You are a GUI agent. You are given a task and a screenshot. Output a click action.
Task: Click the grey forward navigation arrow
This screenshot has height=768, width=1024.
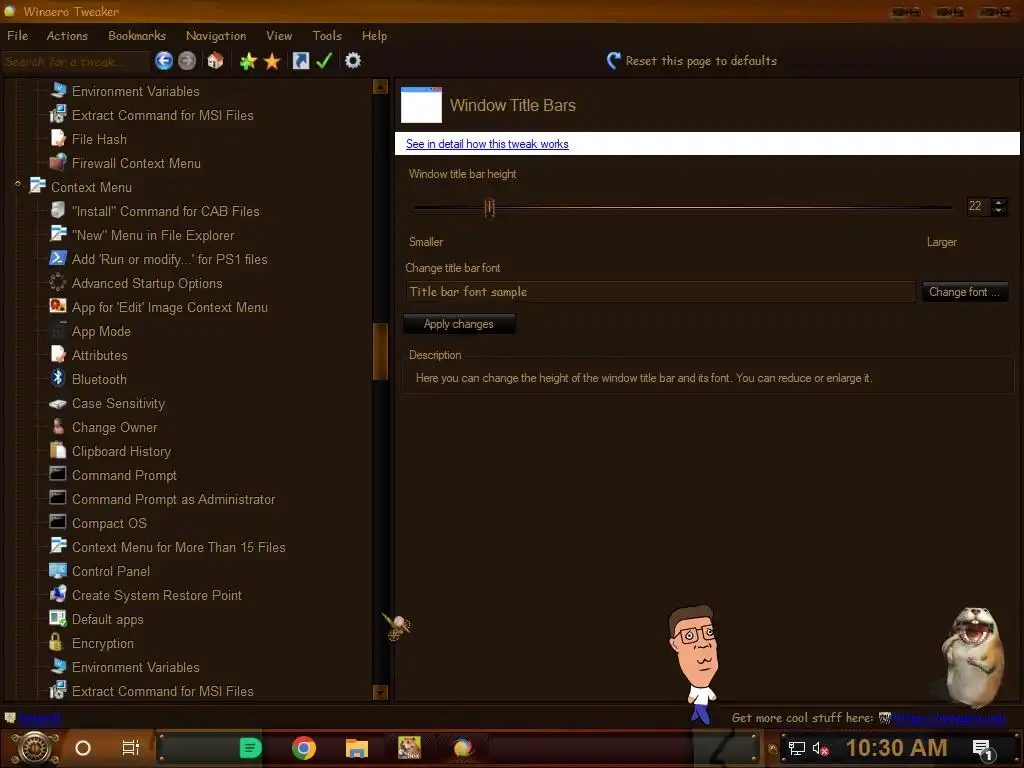(187, 61)
